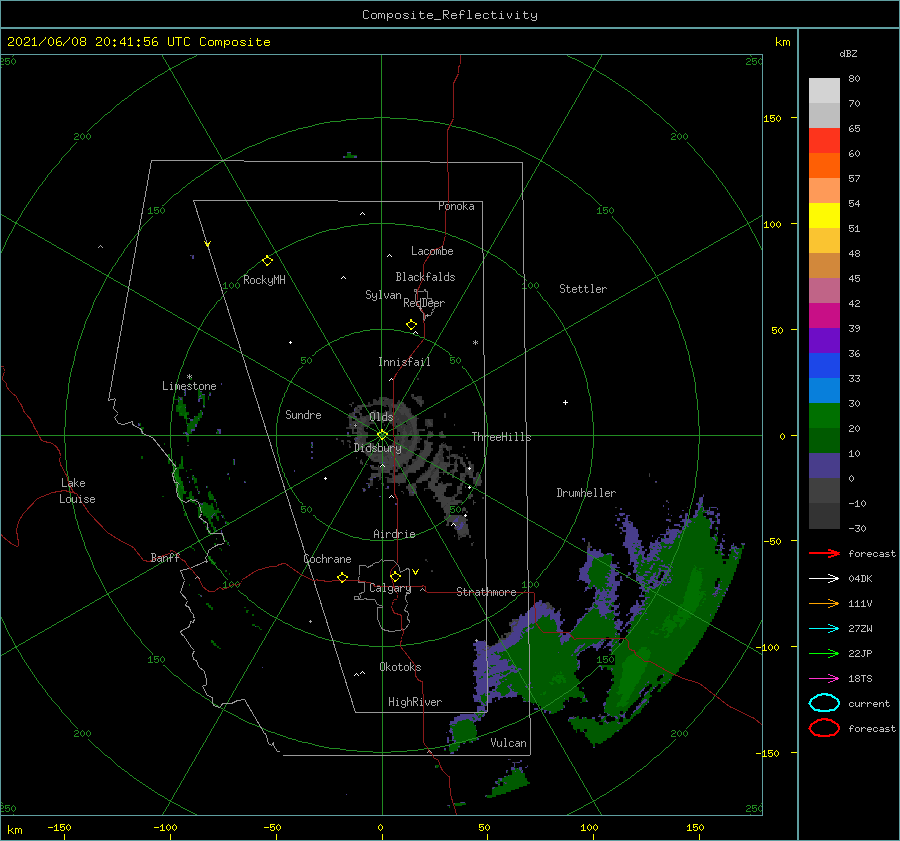
Task: Click the cyan 27ZW arrow icon
Action: pos(824,629)
